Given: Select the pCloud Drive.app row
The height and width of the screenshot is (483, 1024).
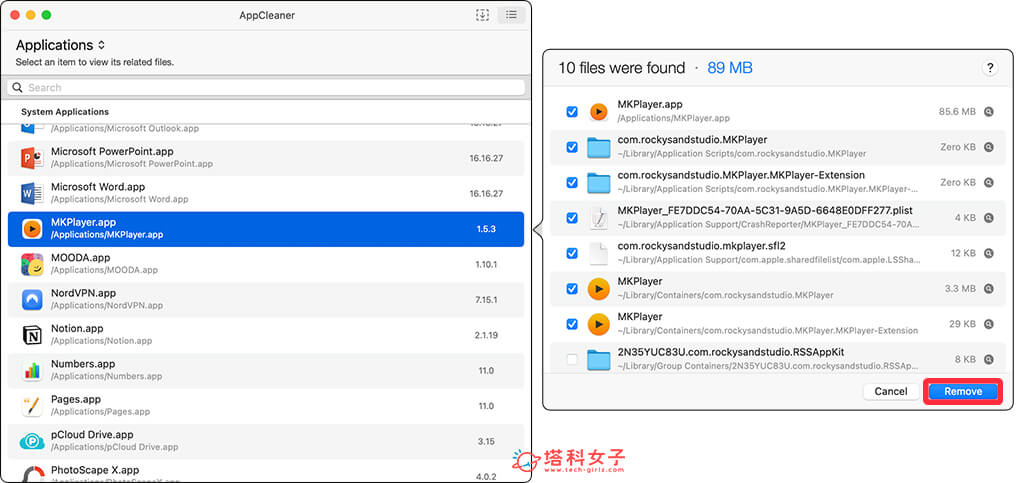Looking at the screenshot, I should point(266,441).
